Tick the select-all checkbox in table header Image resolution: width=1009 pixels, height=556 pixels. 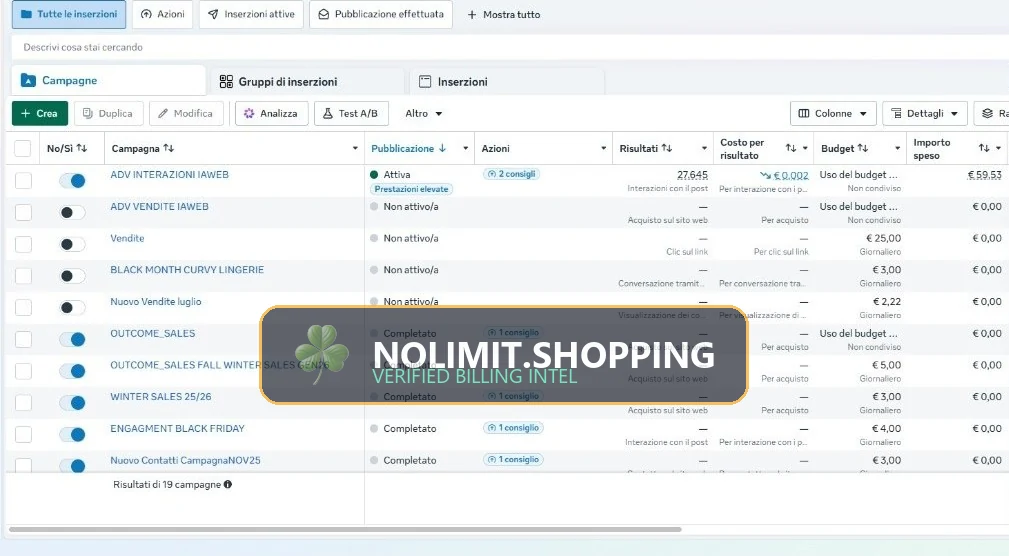click(23, 149)
